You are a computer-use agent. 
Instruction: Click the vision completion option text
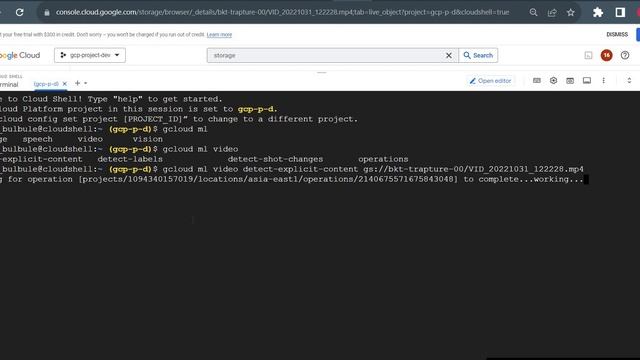(147, 139)
